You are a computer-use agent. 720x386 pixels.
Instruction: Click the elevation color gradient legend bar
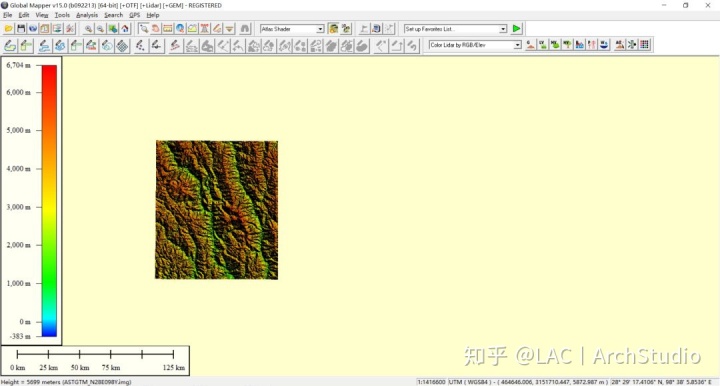49,201
